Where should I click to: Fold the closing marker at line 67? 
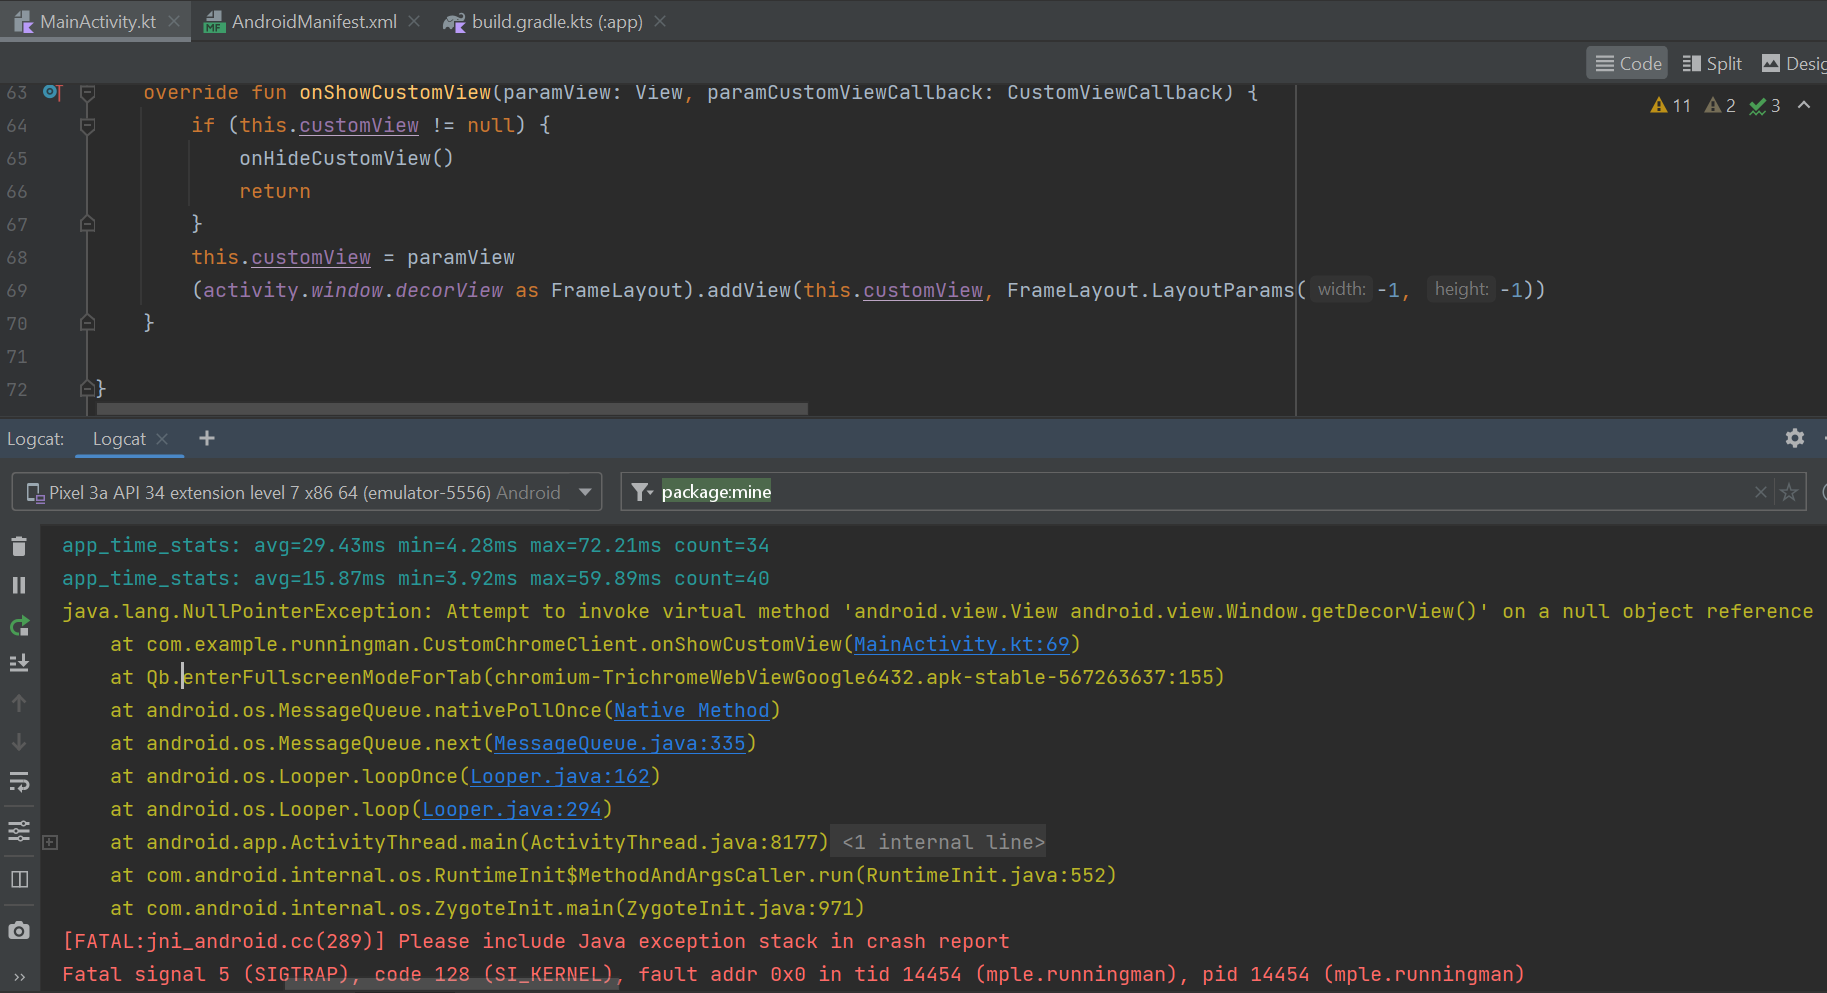click(87, 224)
